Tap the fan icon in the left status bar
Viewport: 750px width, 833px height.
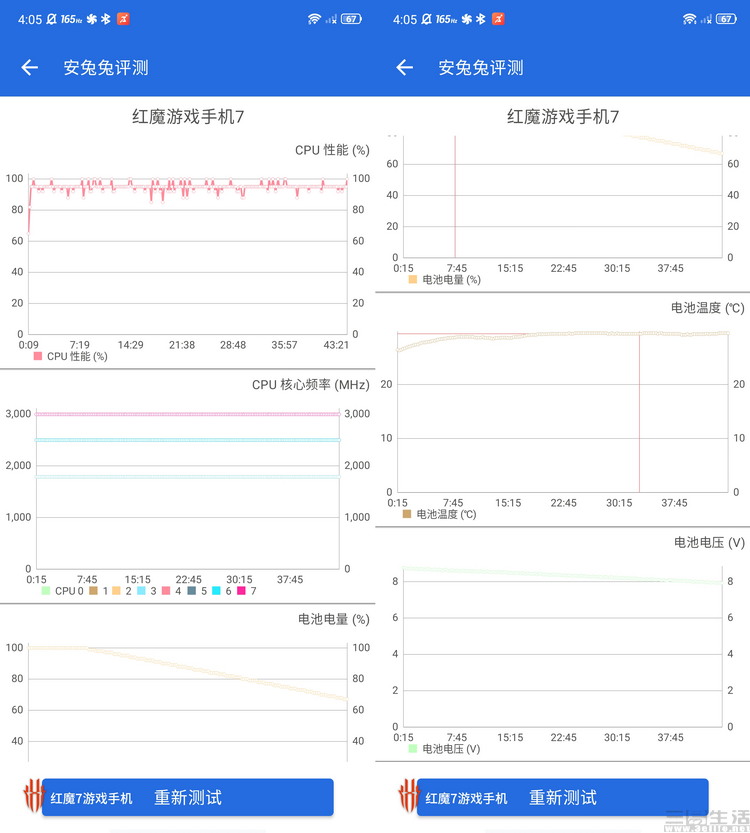(92, 19)
